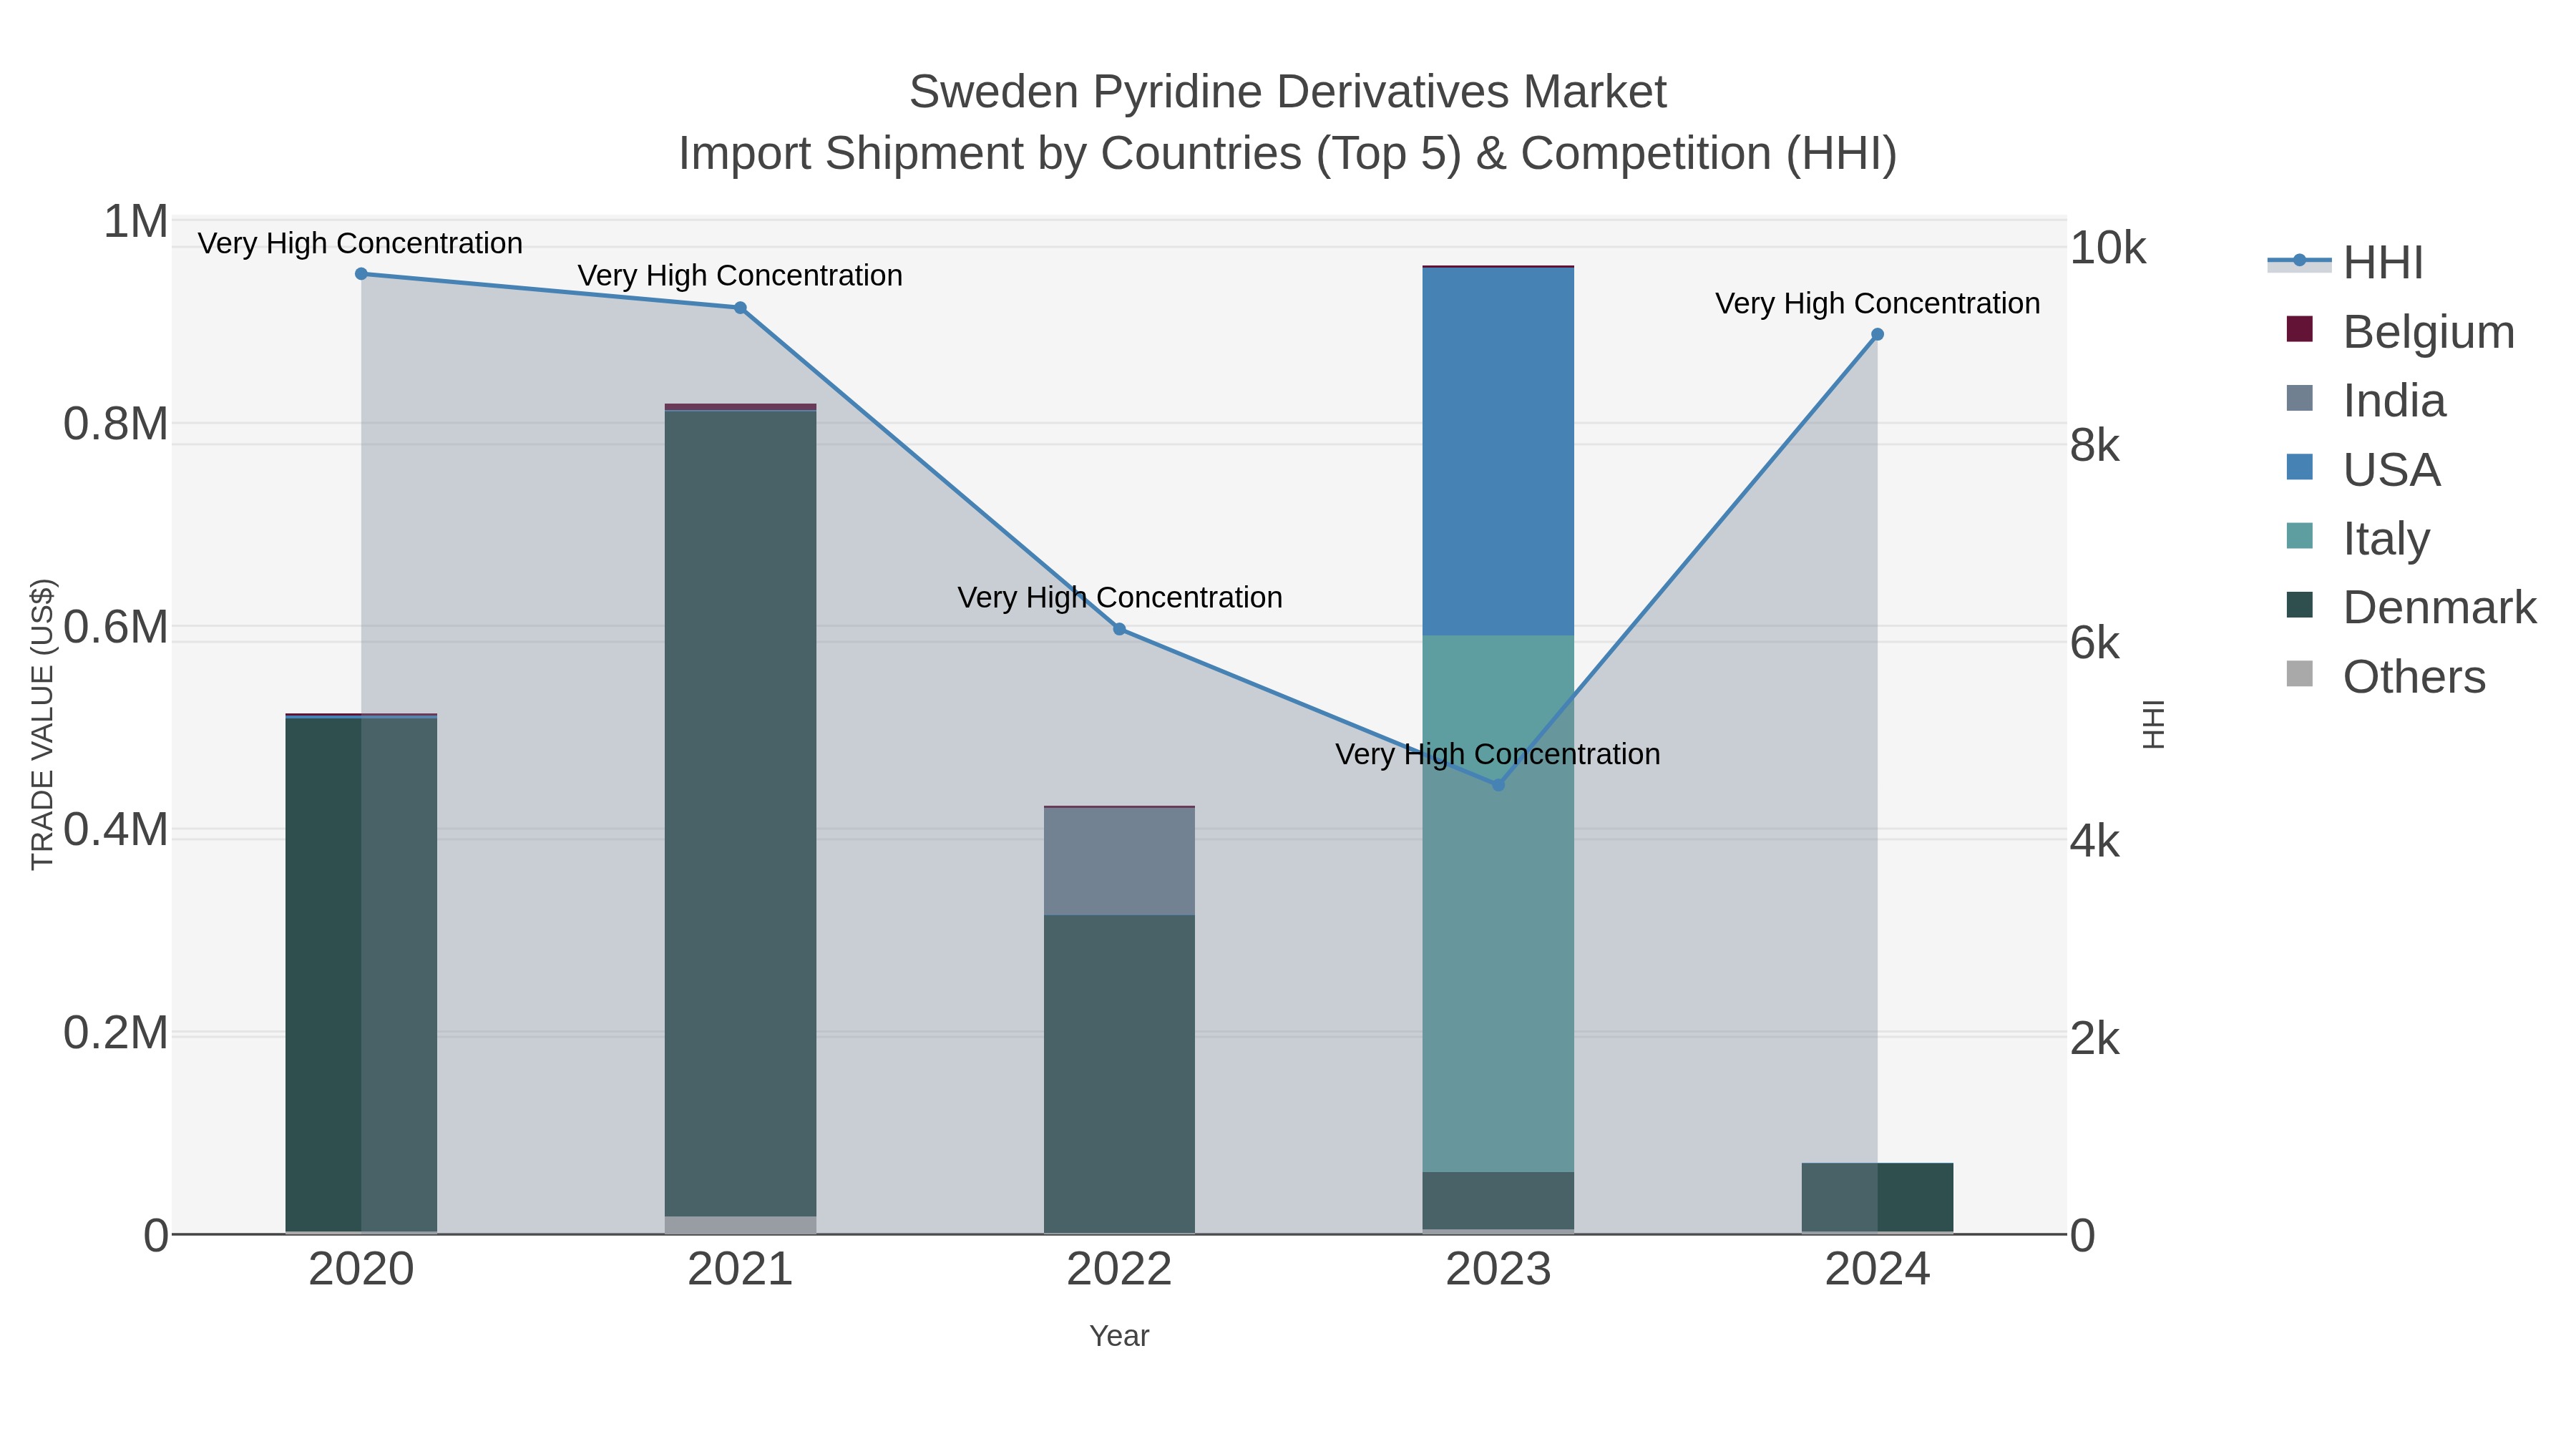
Task: Toggle the Italy legend label
Action: 2386,538
